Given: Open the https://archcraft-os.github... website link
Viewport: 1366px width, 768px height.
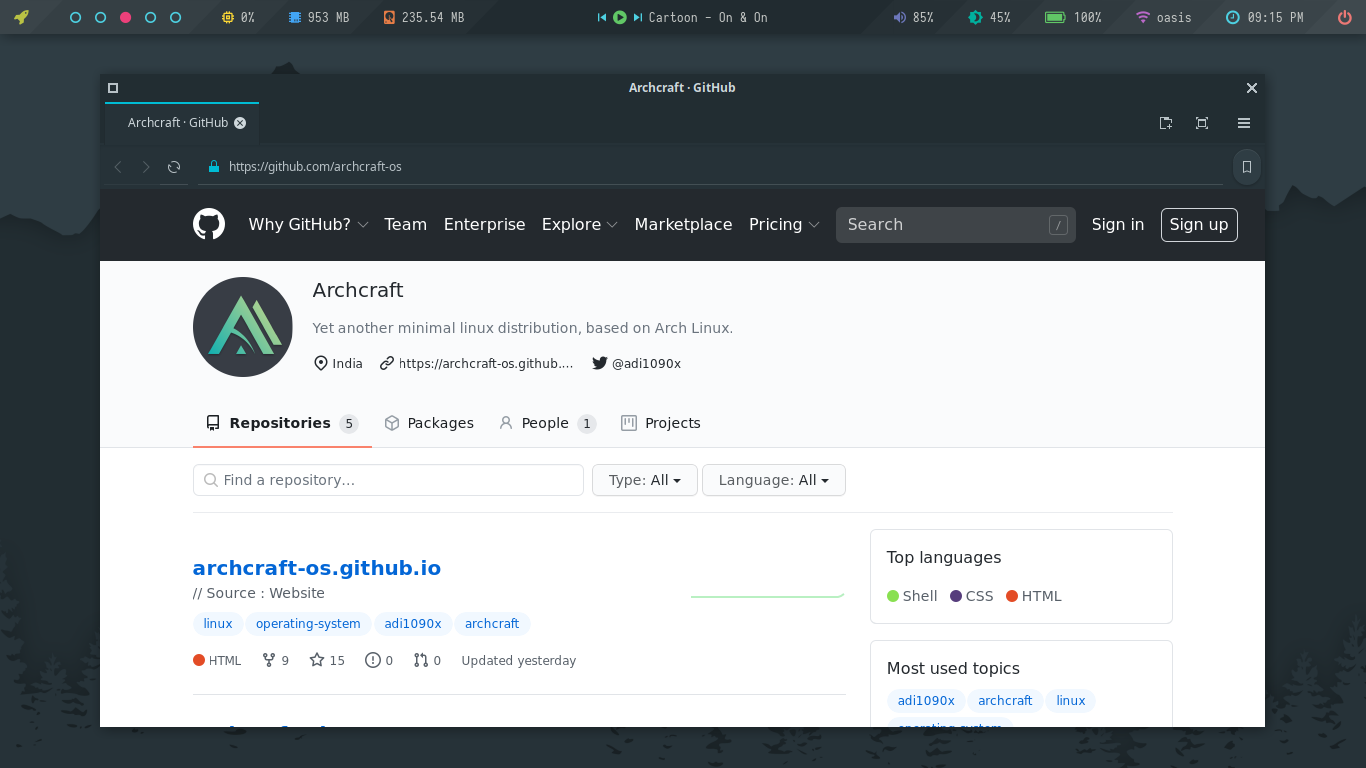Looking at the screenshot, I should tap(486, 363).
